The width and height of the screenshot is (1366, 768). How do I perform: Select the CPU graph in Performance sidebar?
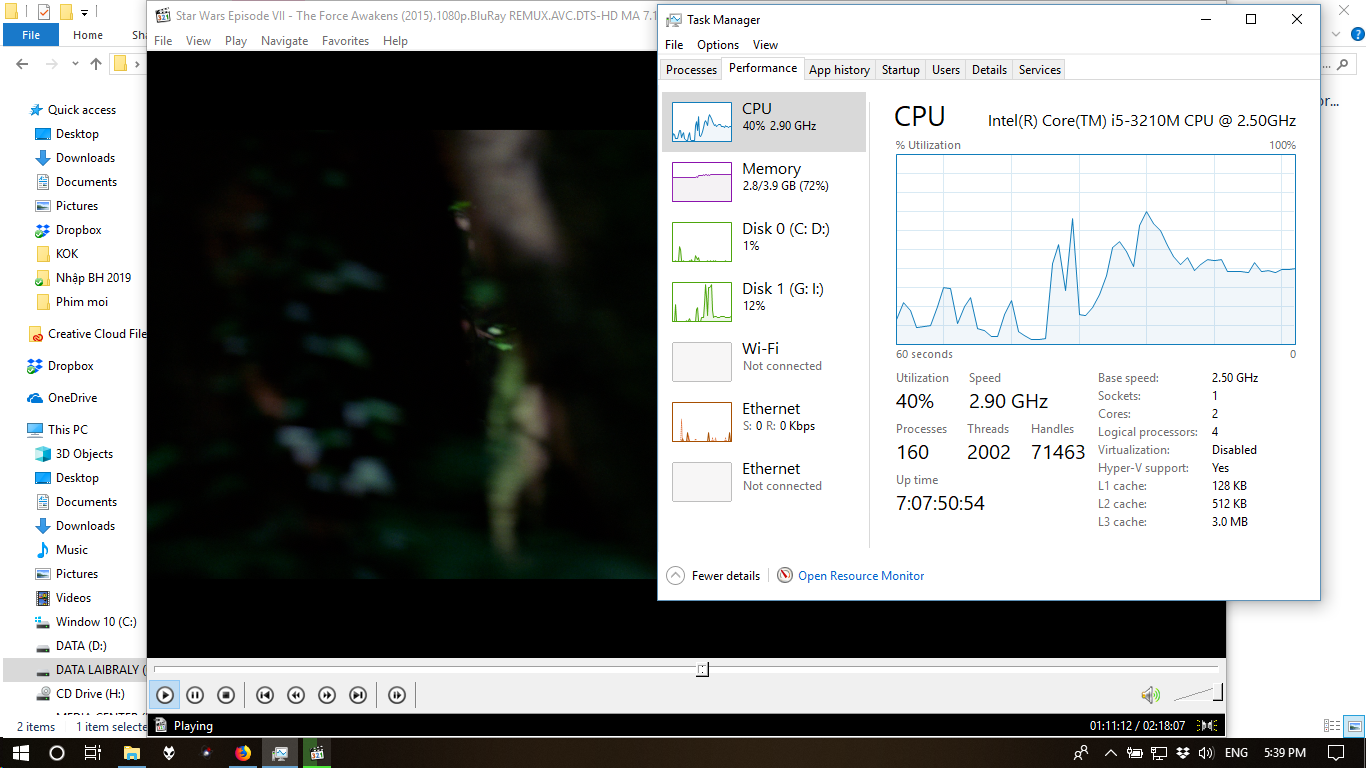click(x=764, y=122)
